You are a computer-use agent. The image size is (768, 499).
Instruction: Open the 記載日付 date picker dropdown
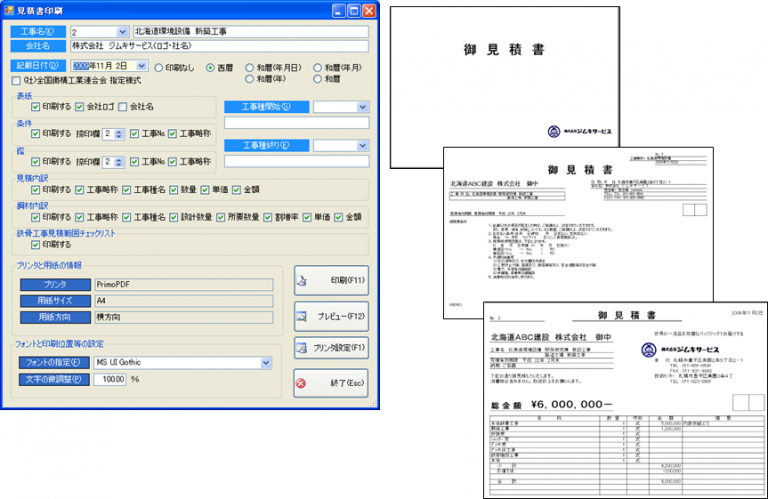pos(142,66)
